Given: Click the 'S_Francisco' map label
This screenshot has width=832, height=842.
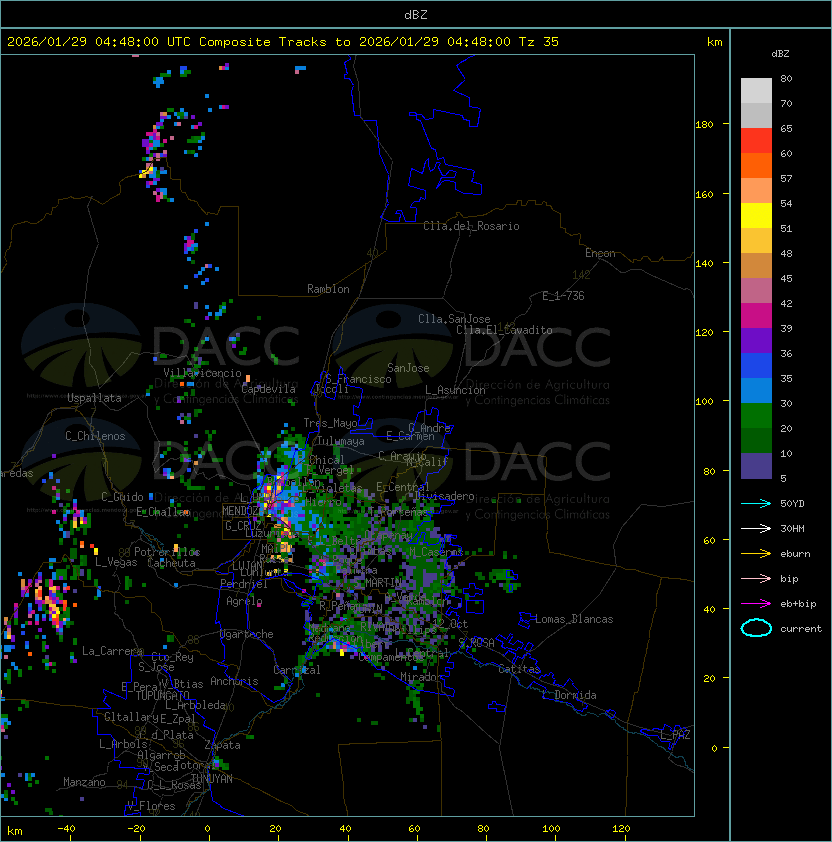Looking at the screenshot, I should pyautogui.click(x=358, y=379).
